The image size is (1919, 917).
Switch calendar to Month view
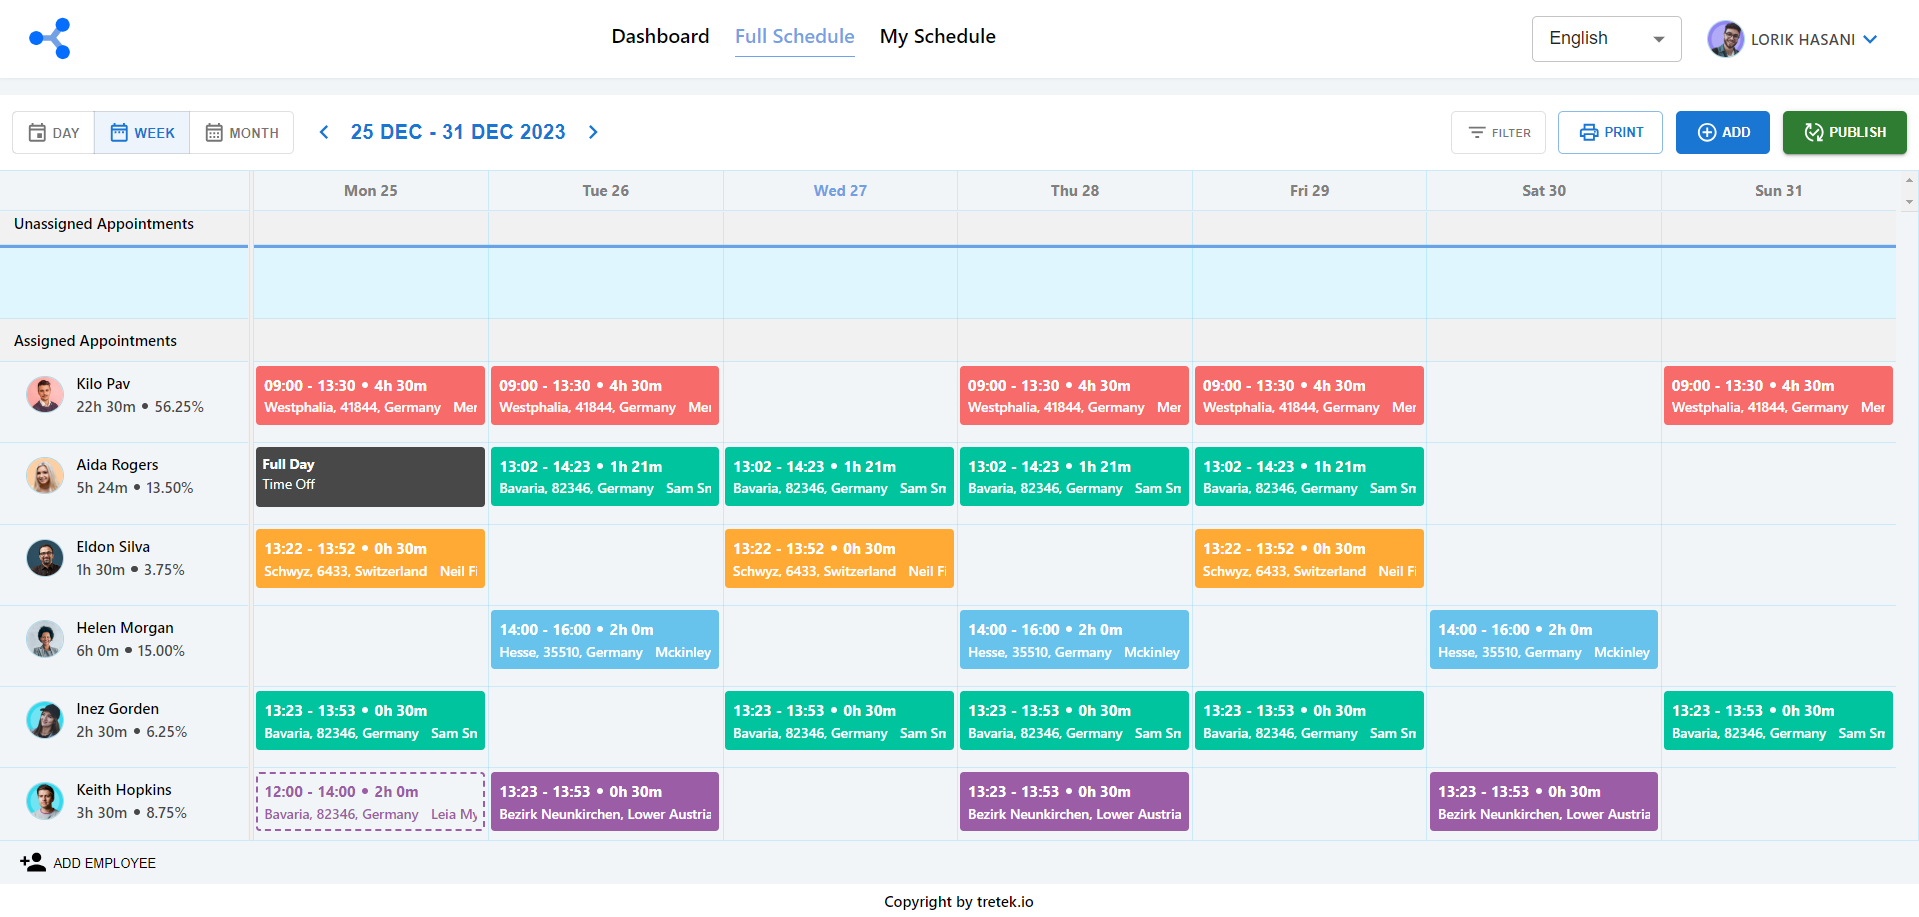point(242,132)
